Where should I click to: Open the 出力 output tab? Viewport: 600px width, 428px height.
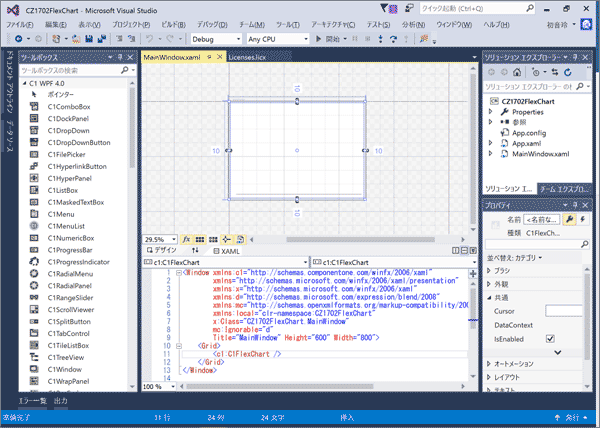61,400
